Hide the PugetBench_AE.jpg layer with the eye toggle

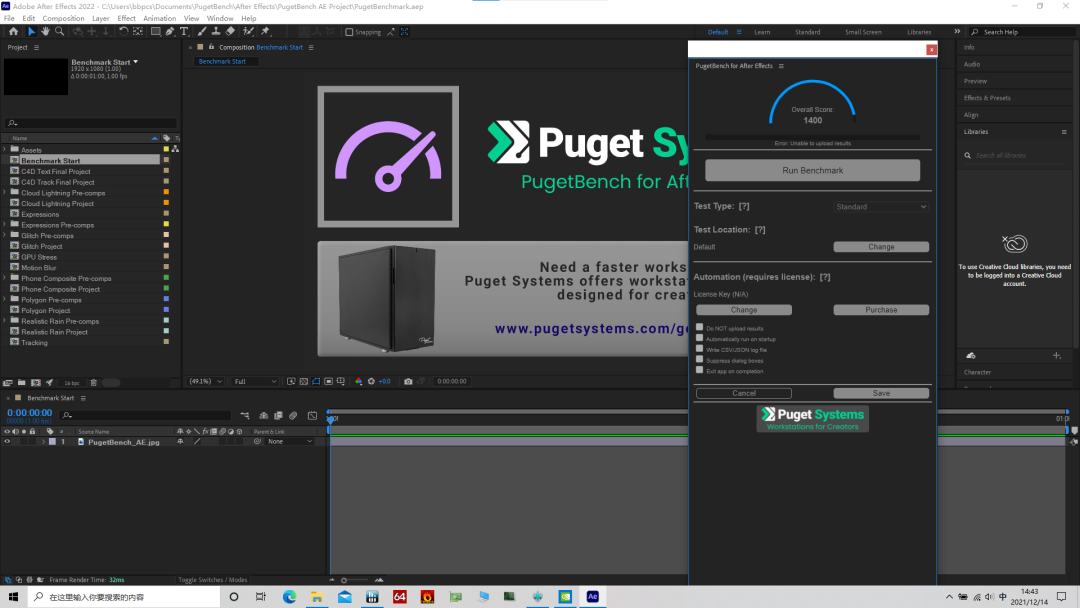7,441
